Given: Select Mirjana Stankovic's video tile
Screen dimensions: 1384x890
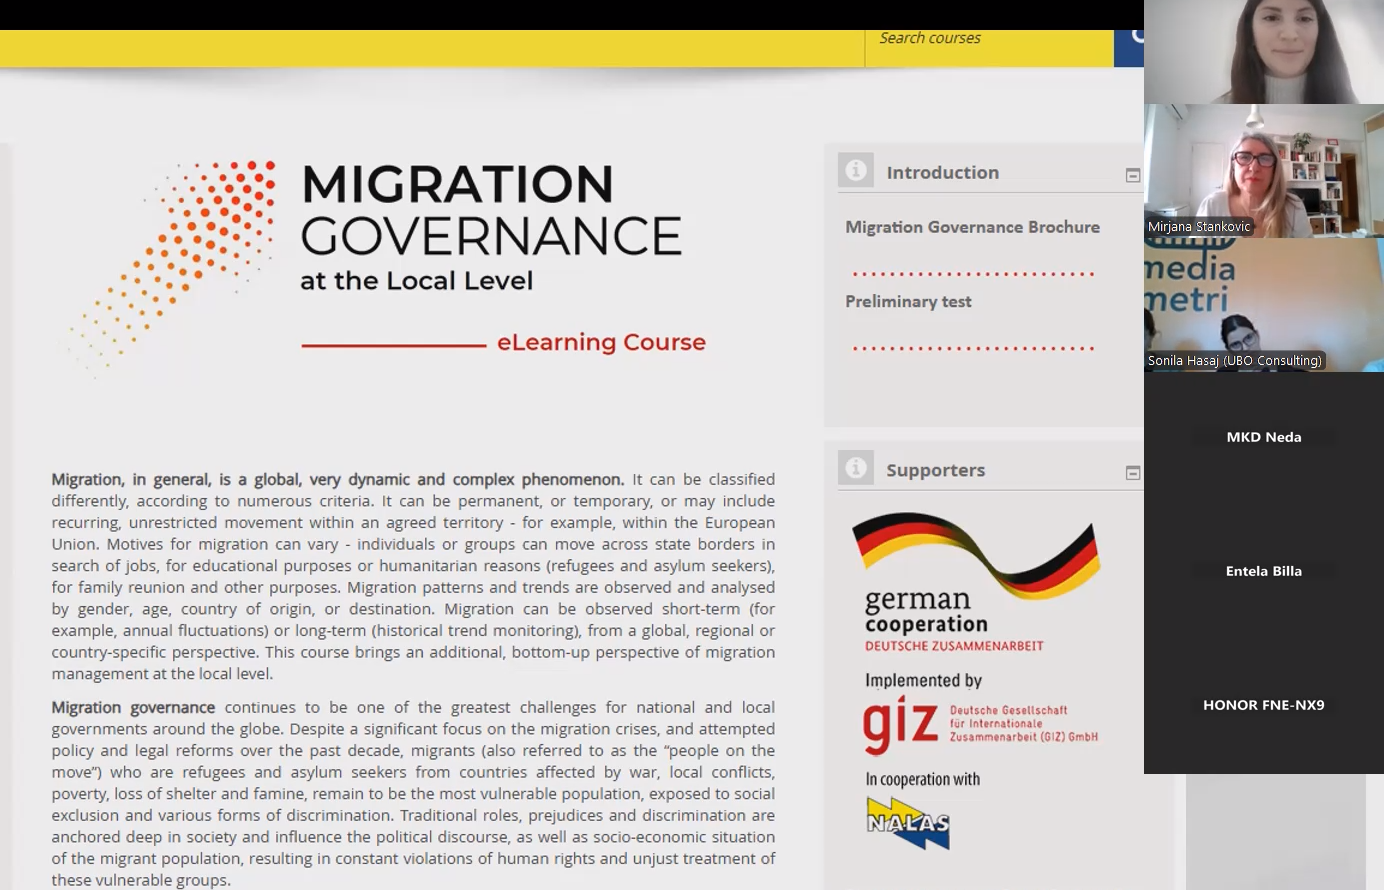Looking at the screenshot, I should [1264, 171].
